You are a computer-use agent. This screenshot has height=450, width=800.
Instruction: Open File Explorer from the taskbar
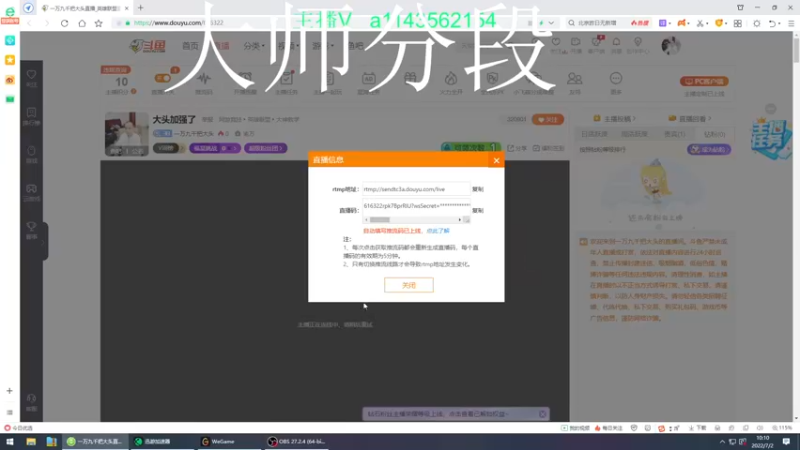(x=31, y=442)
